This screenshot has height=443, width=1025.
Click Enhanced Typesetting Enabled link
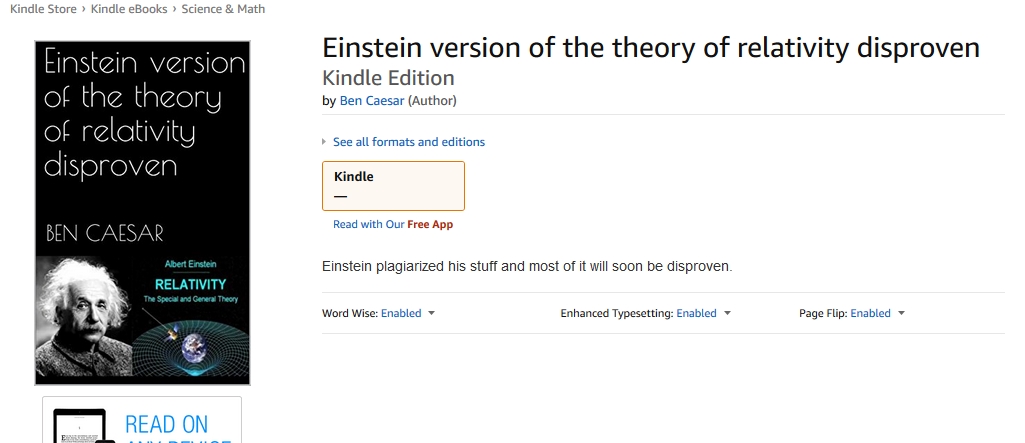696,313
